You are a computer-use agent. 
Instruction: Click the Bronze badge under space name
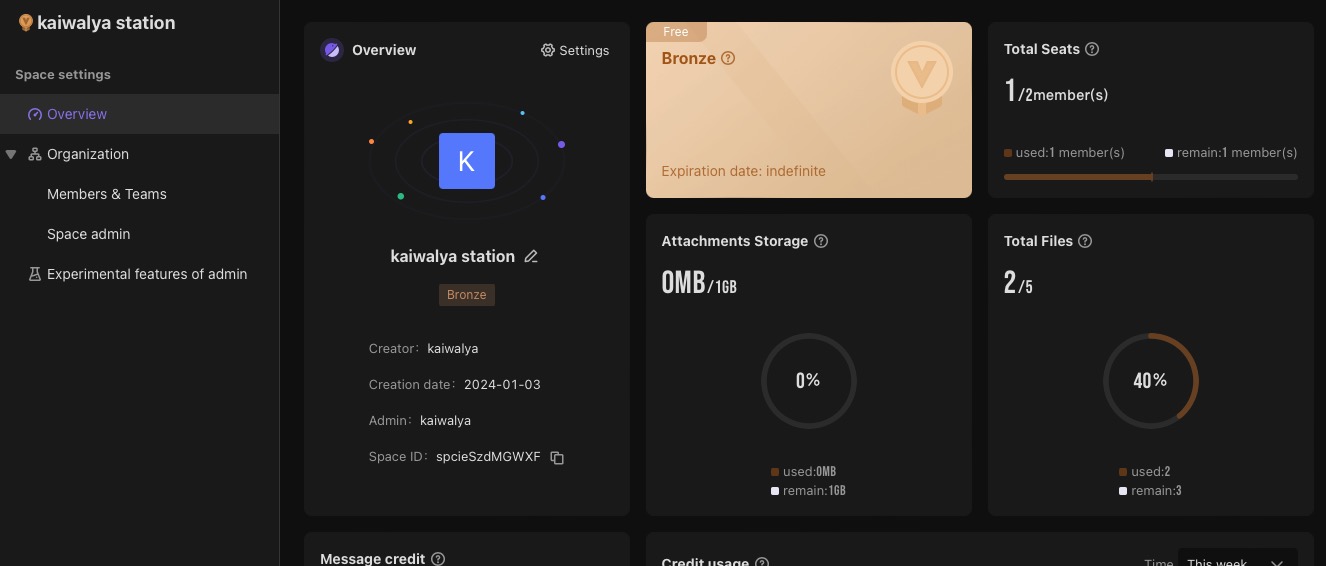tap(467, 295)
